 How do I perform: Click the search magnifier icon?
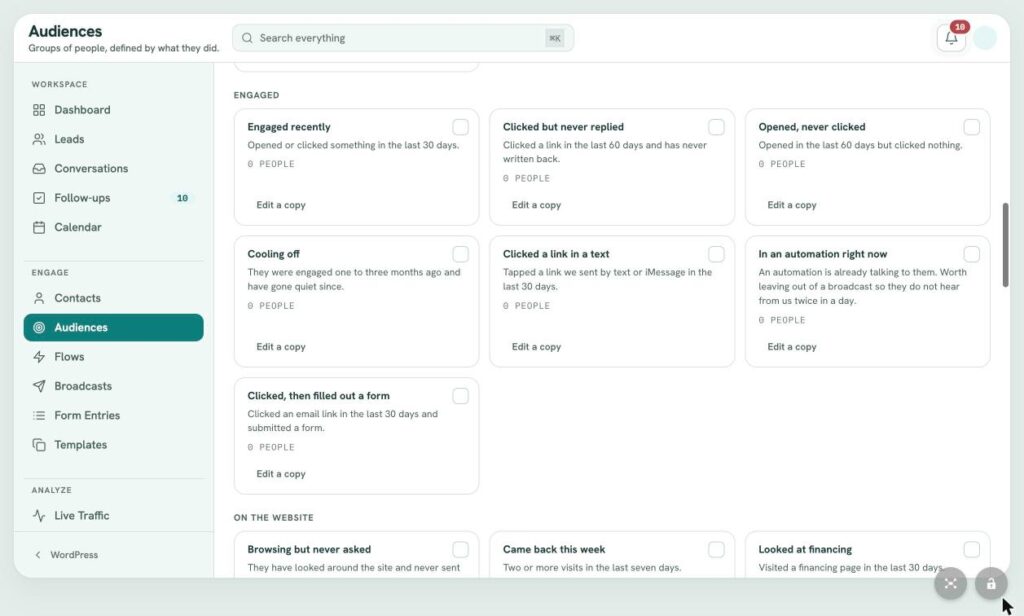pos(247,38)
